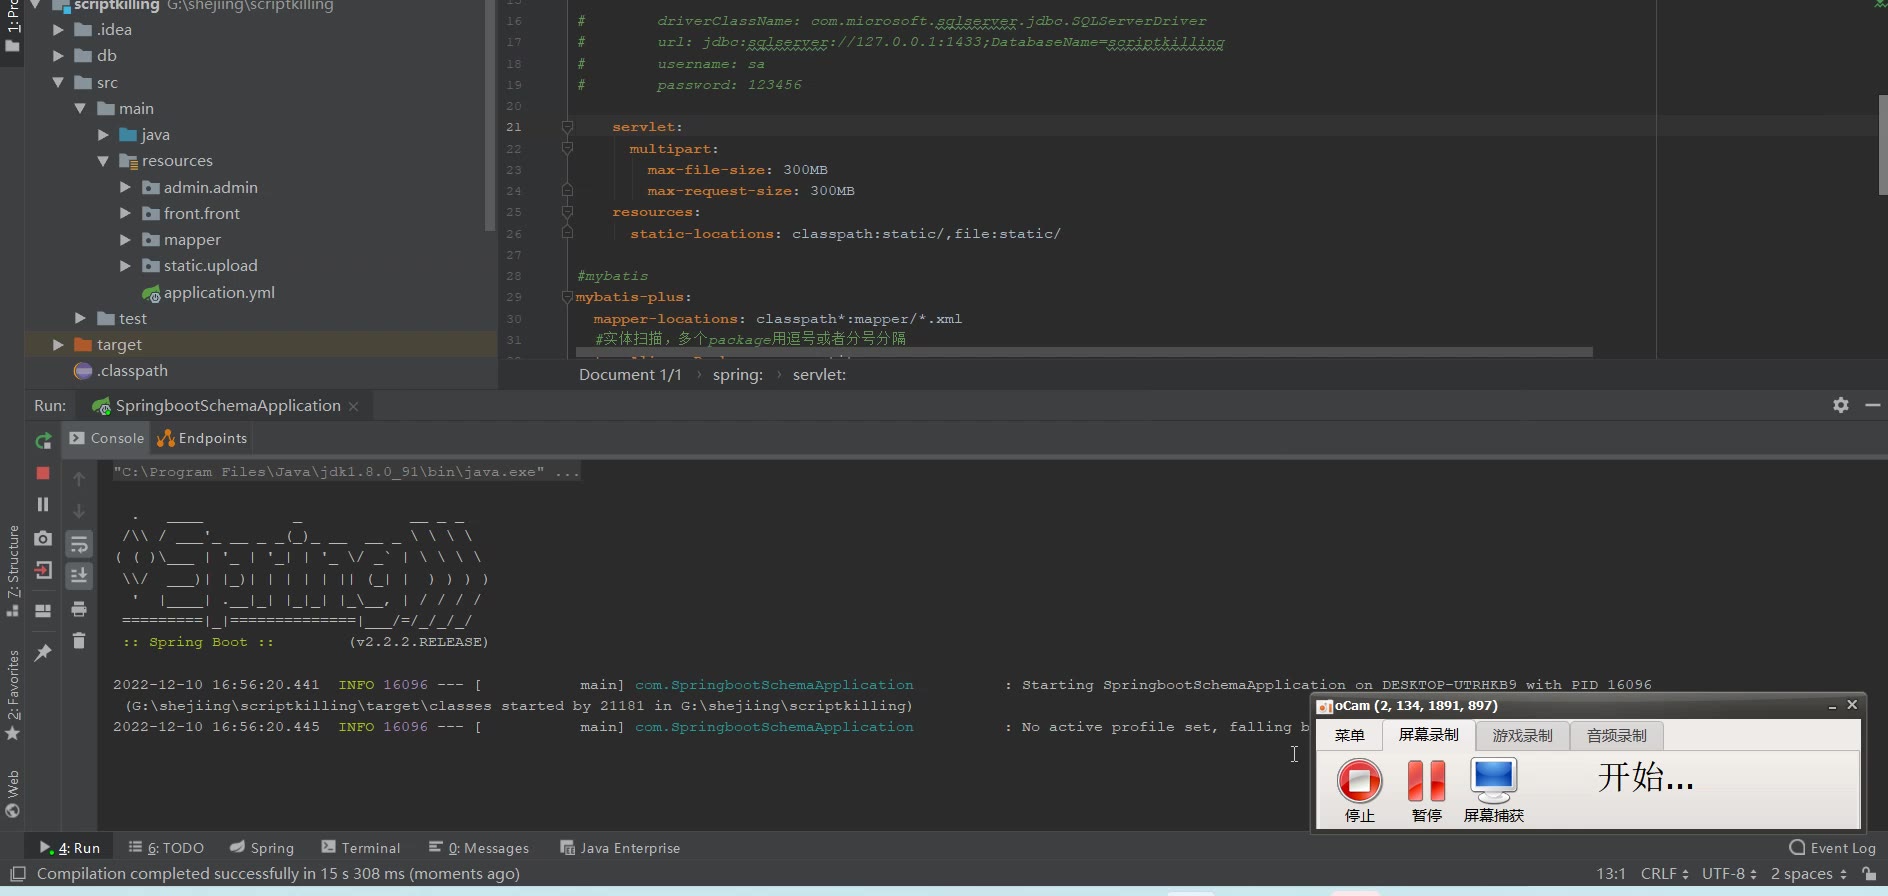Expand the .idea folder
This screenshot has height=896, width=1888.
[x=58, y=30]
